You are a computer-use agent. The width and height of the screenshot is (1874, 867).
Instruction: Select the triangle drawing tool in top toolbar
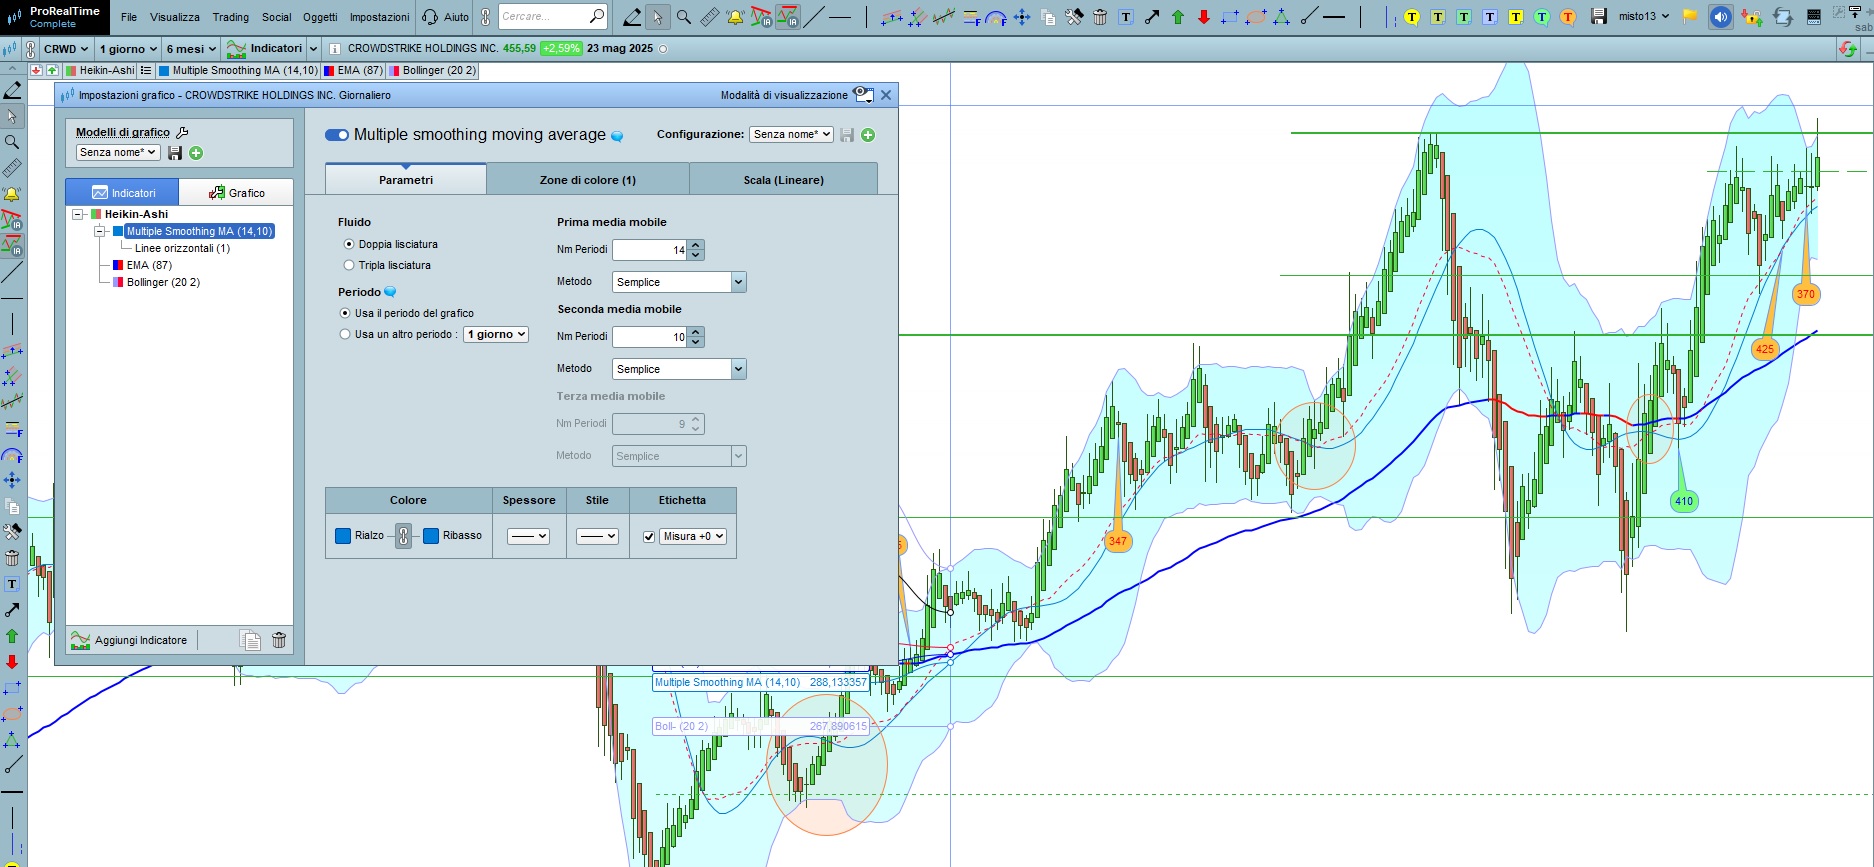pyautogui.click(x=1282, y=17)
